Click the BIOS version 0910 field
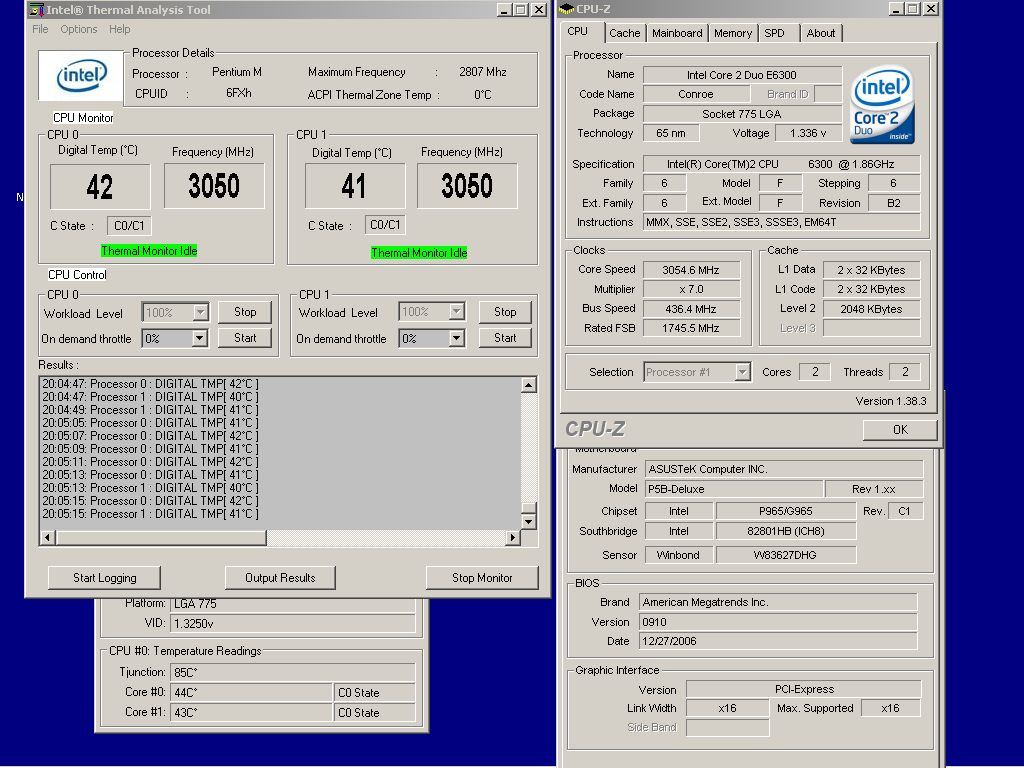Image resolution: width=1024 pixels, height=768 pixels. [x=778, y=622]
